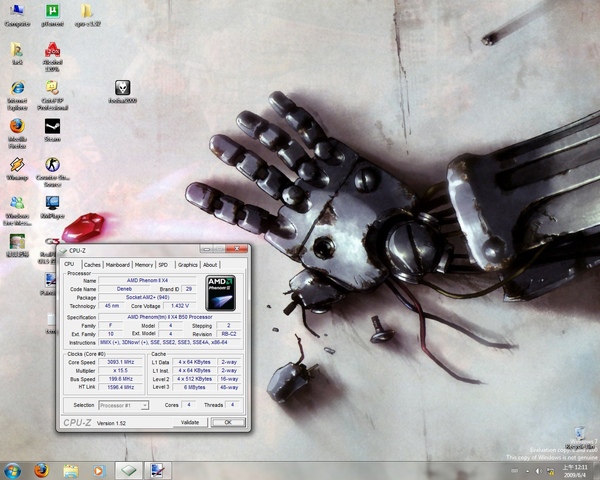
Task: Open the foobar2000 desktop icon
Action: tap(122, 91)
